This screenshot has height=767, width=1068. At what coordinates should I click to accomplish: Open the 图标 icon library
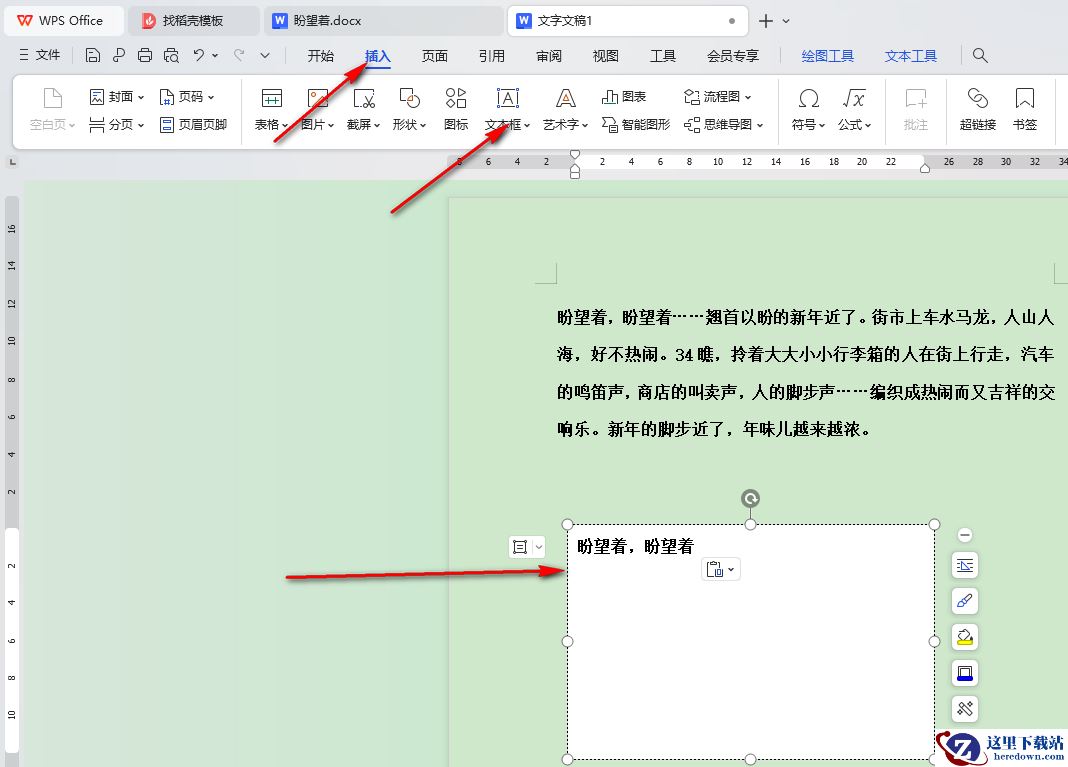(456, 98)
